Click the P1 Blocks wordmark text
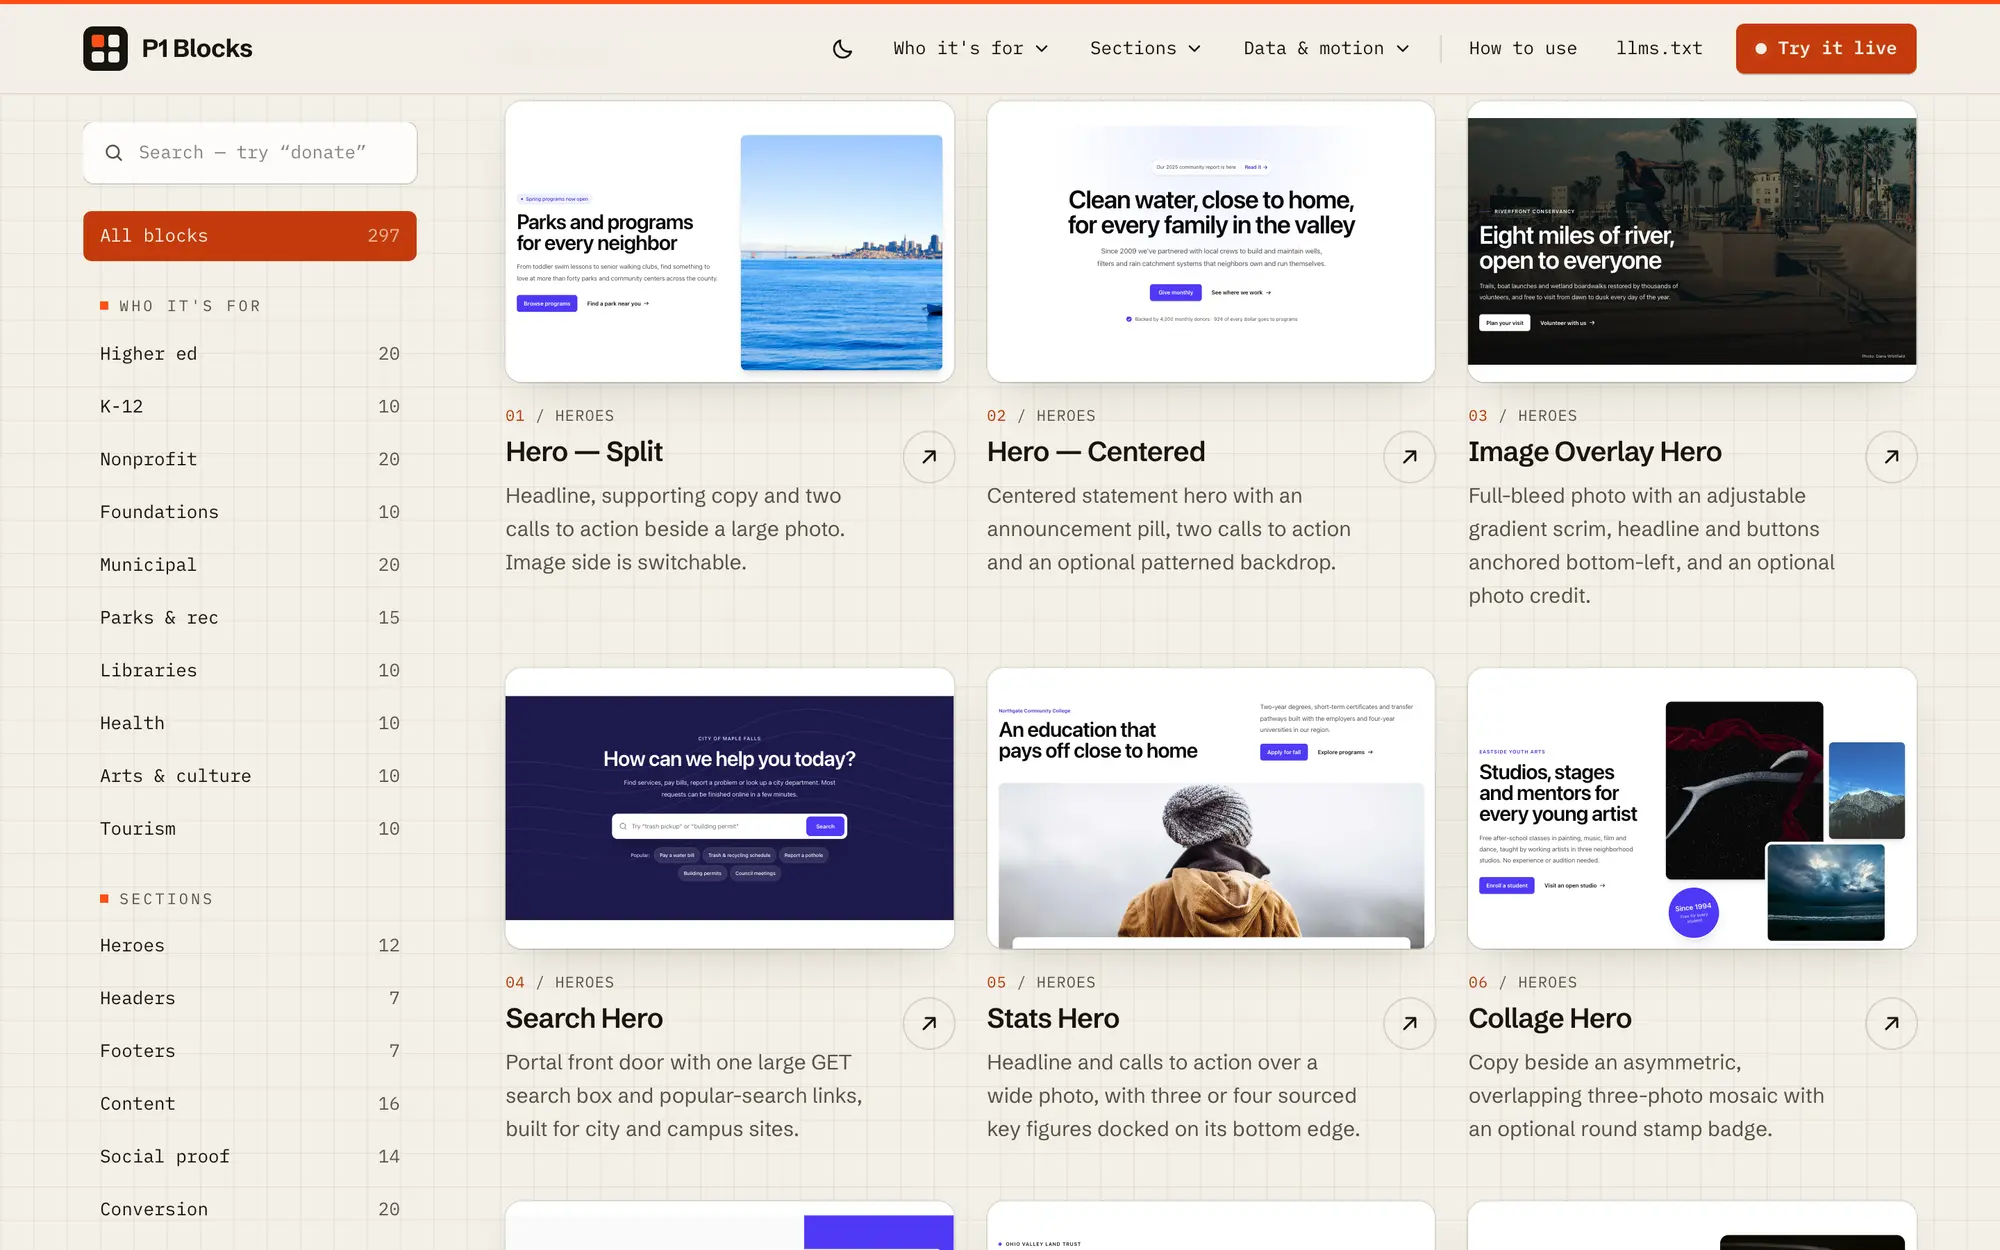This screenshot has width=2000, height=1250. (197, 48)
